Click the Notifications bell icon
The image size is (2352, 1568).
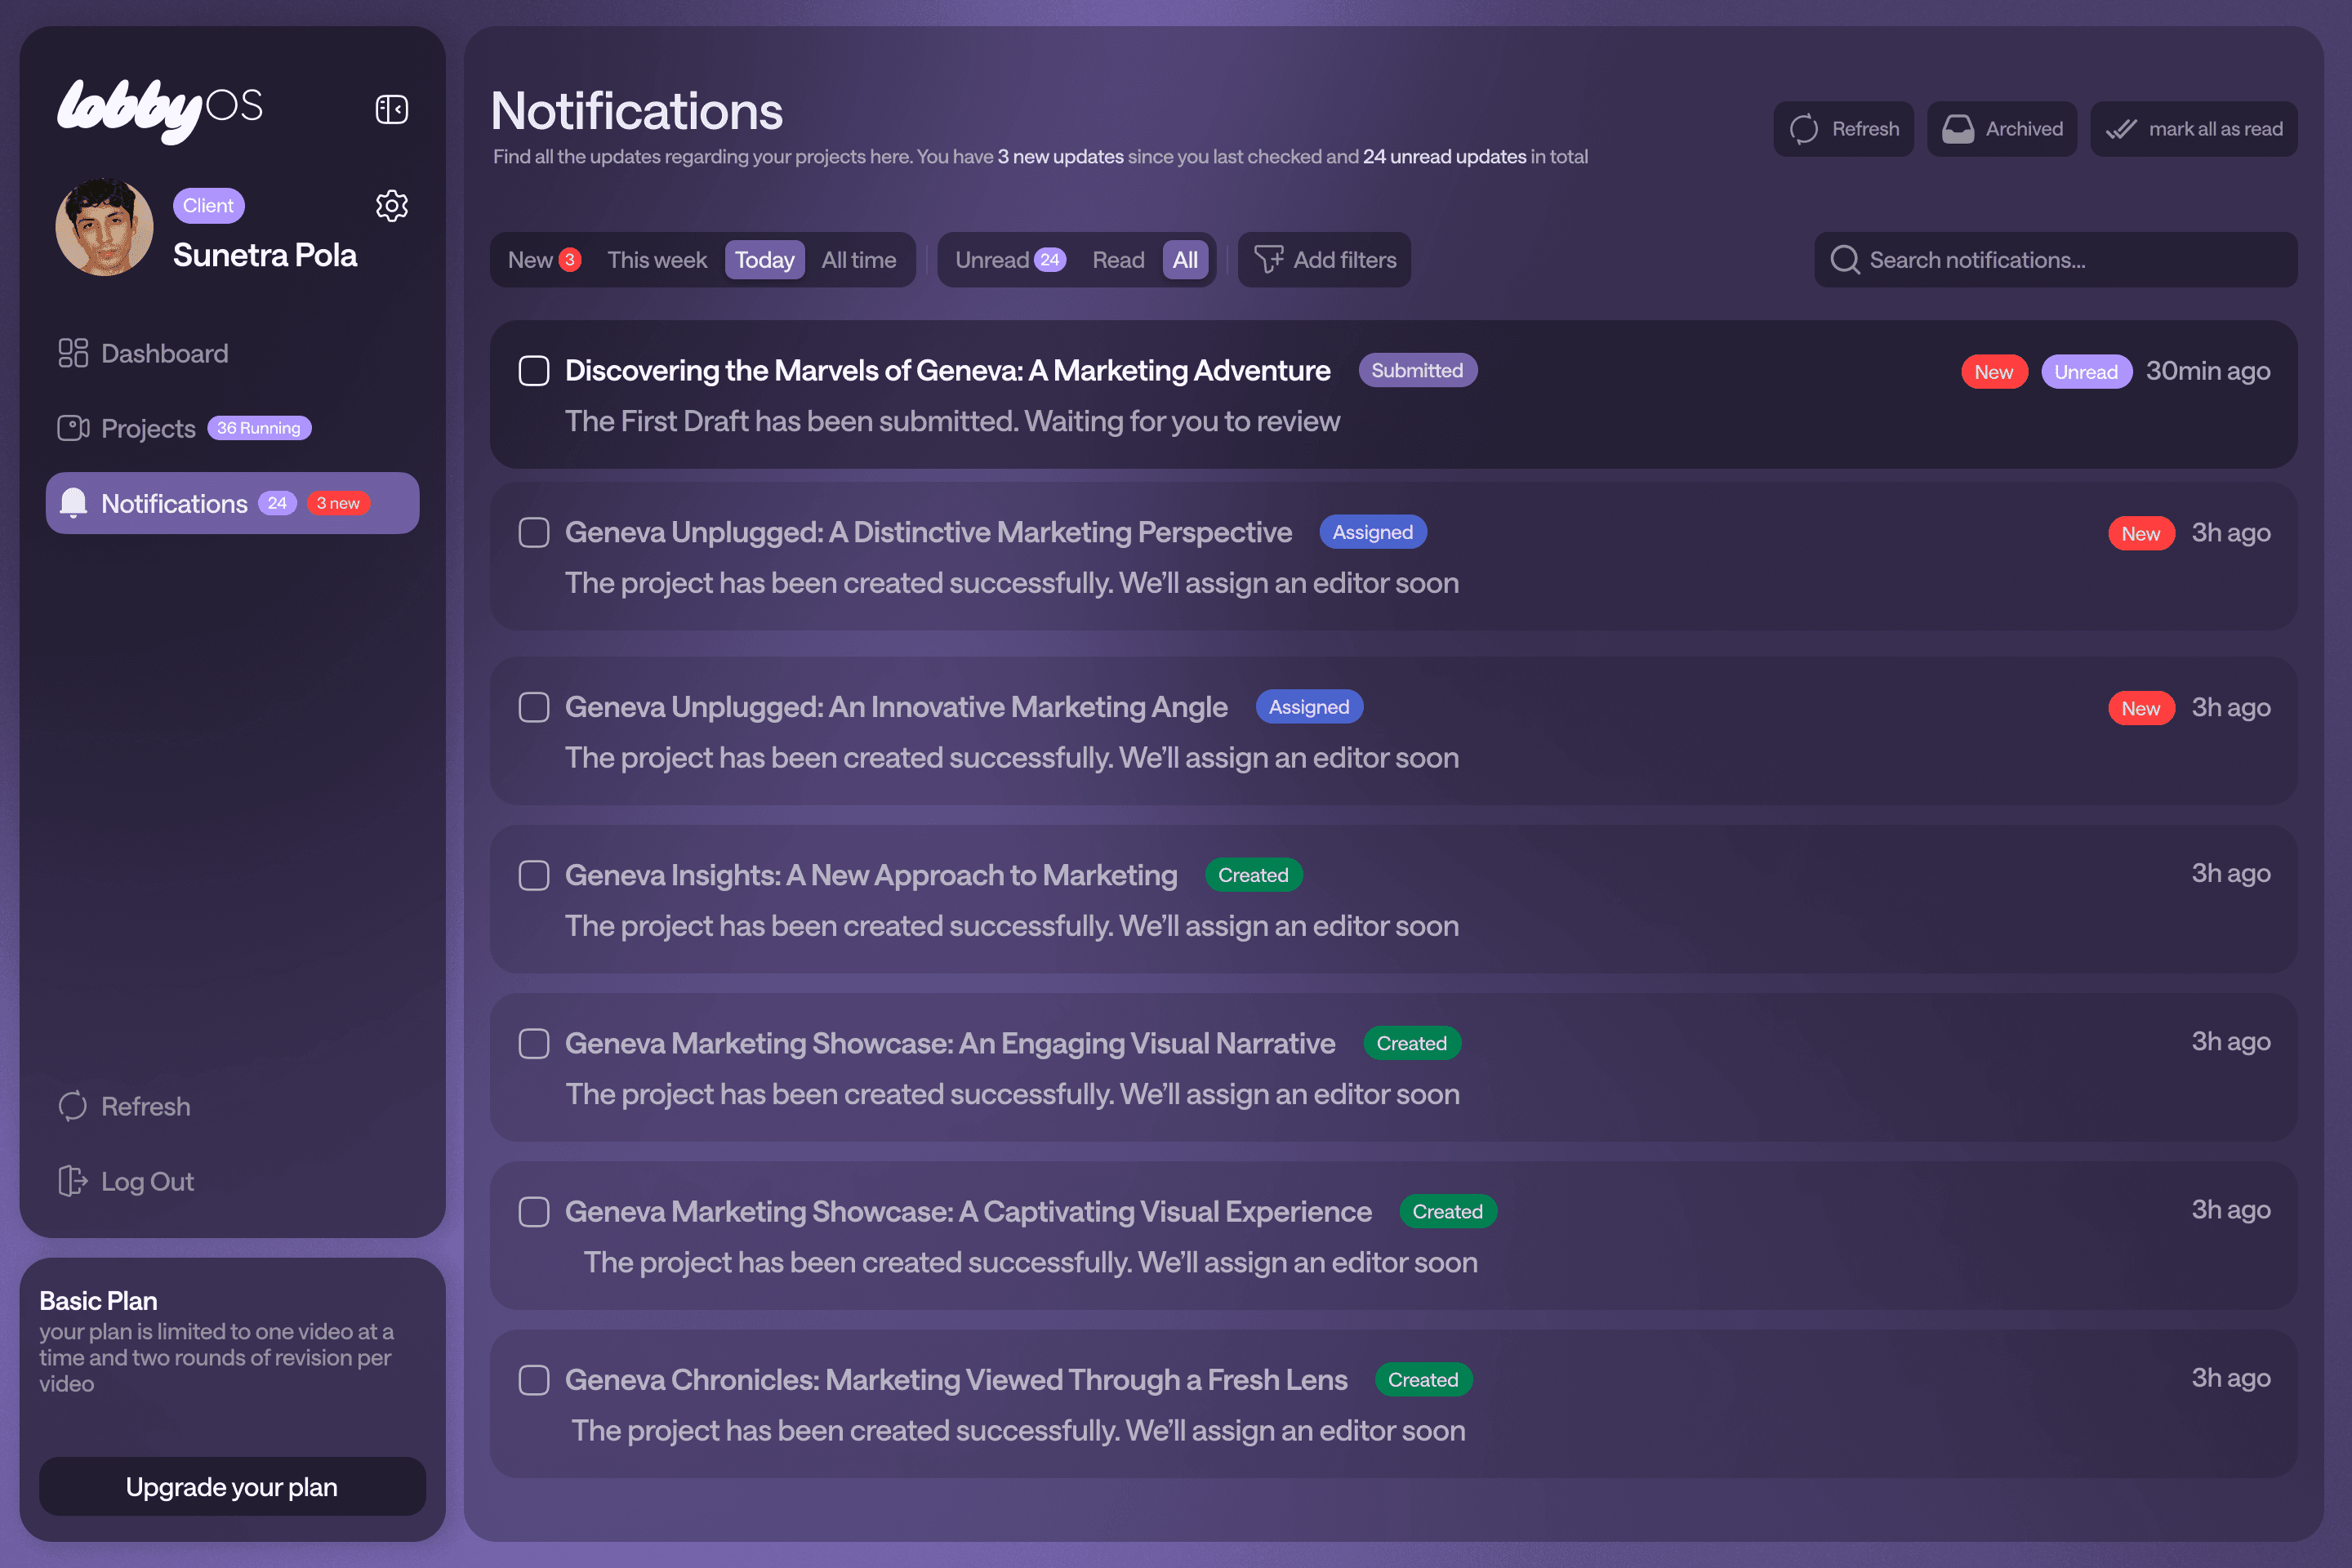click(73, 503)
